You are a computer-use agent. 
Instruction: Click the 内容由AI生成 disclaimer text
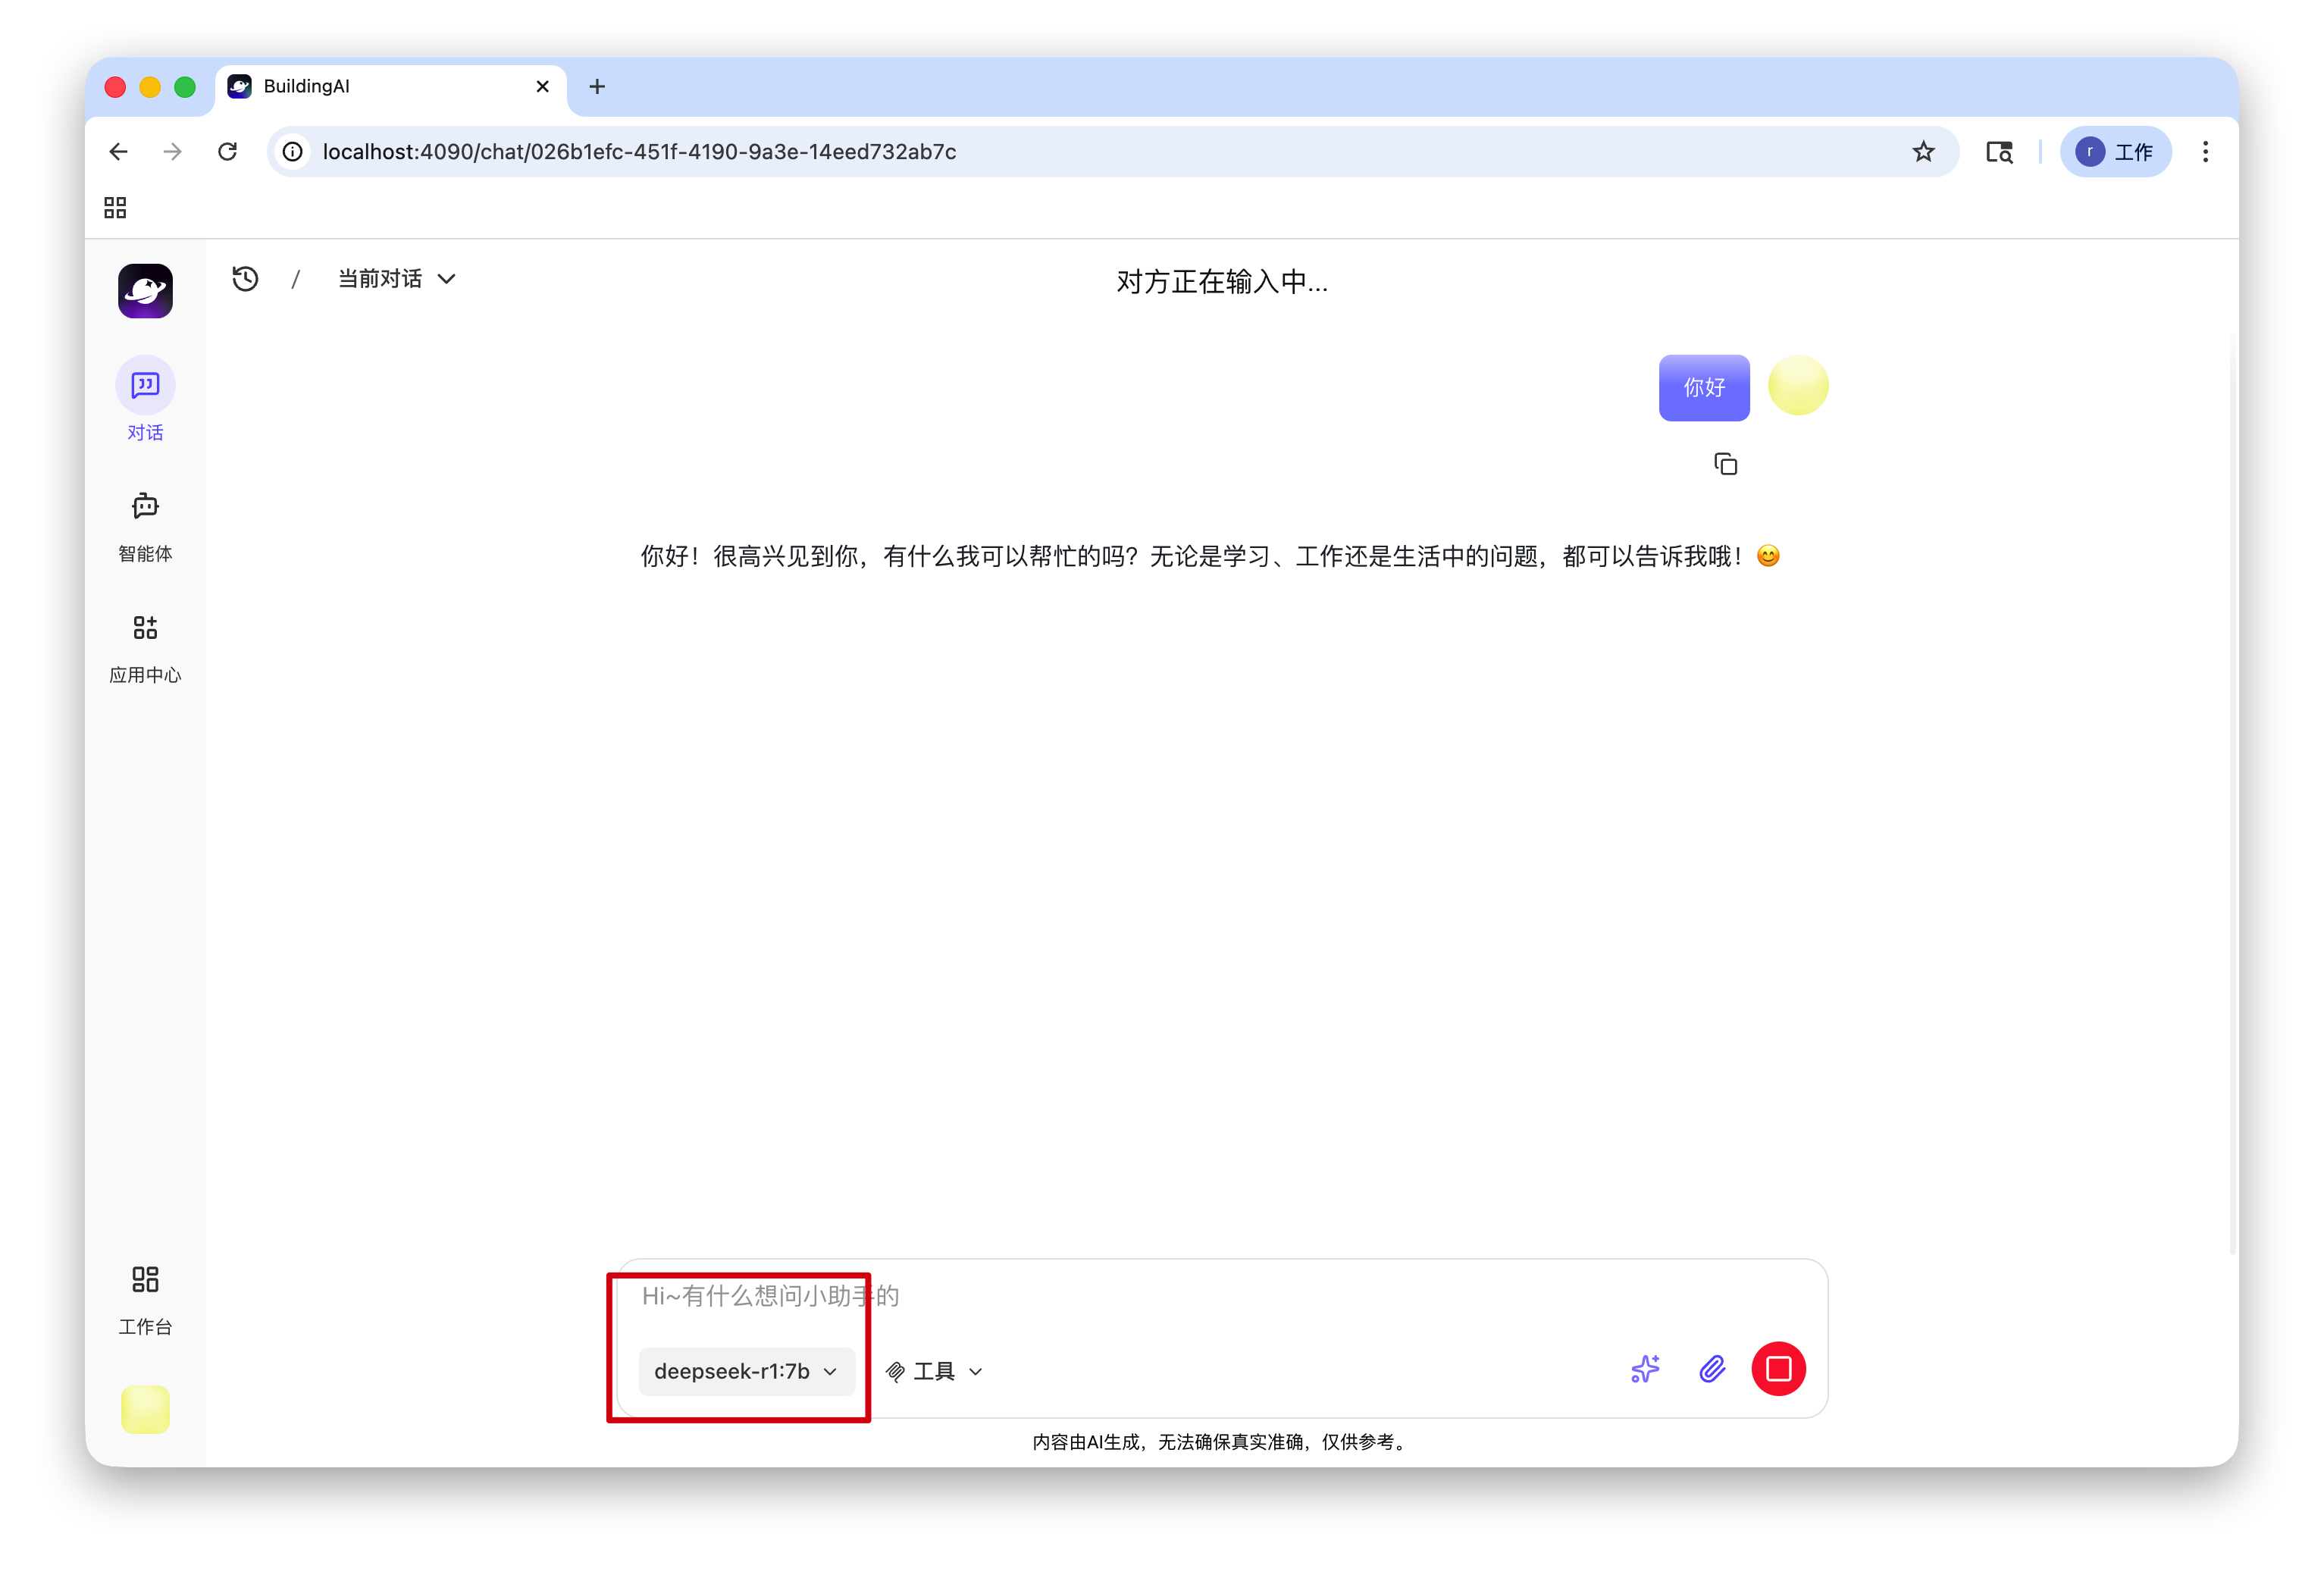(1221, 1442)
